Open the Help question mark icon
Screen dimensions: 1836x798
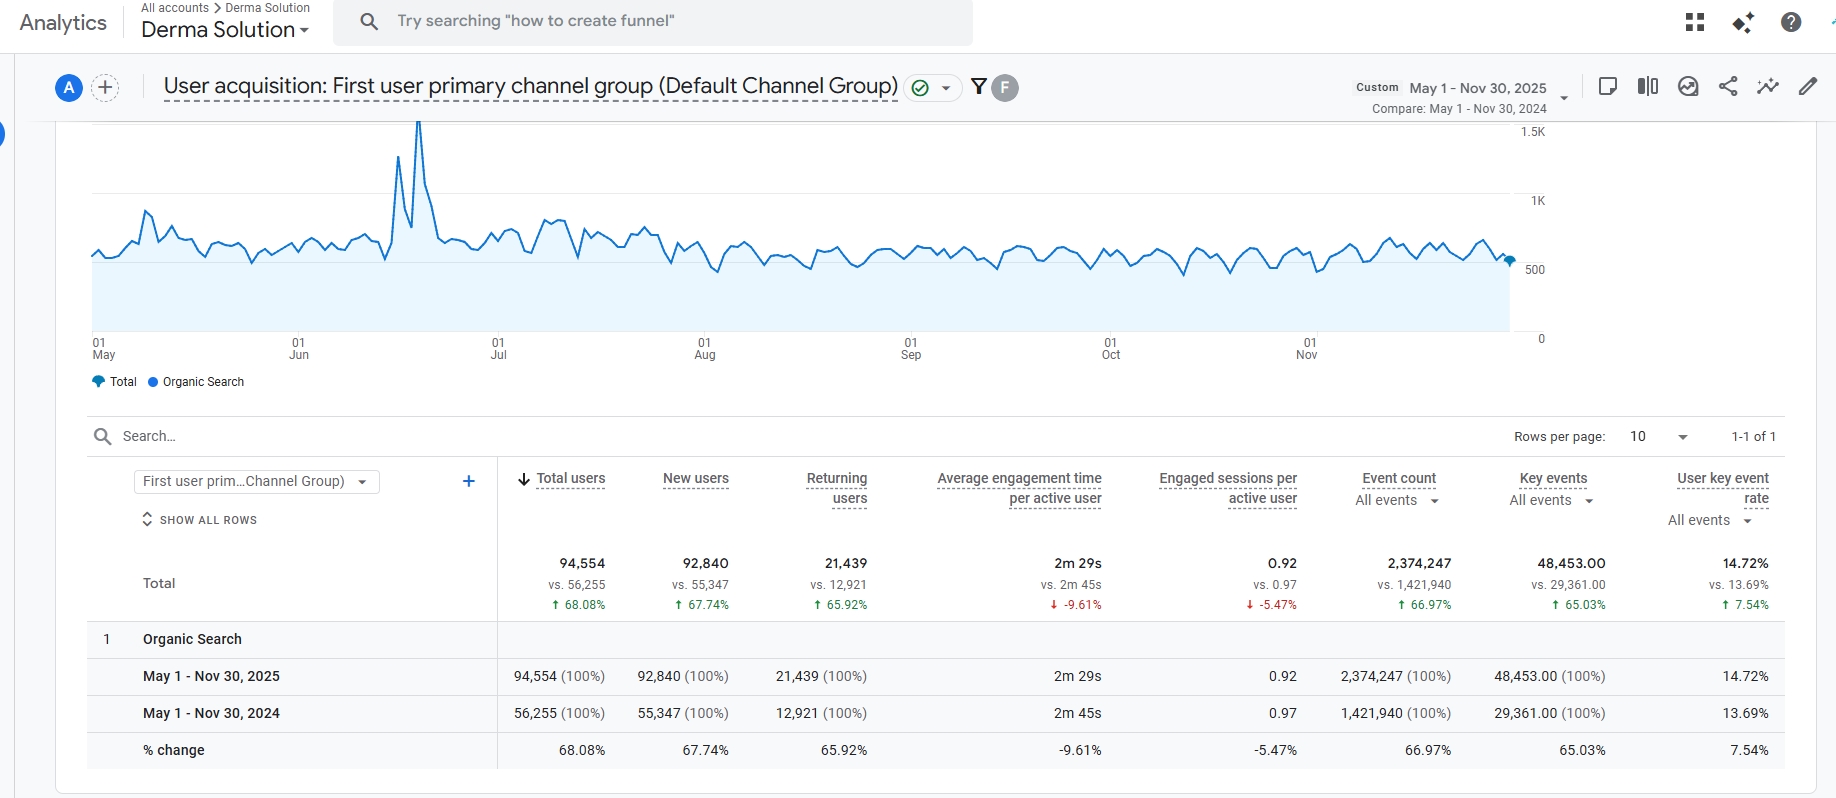click(x=1791, y=22)
